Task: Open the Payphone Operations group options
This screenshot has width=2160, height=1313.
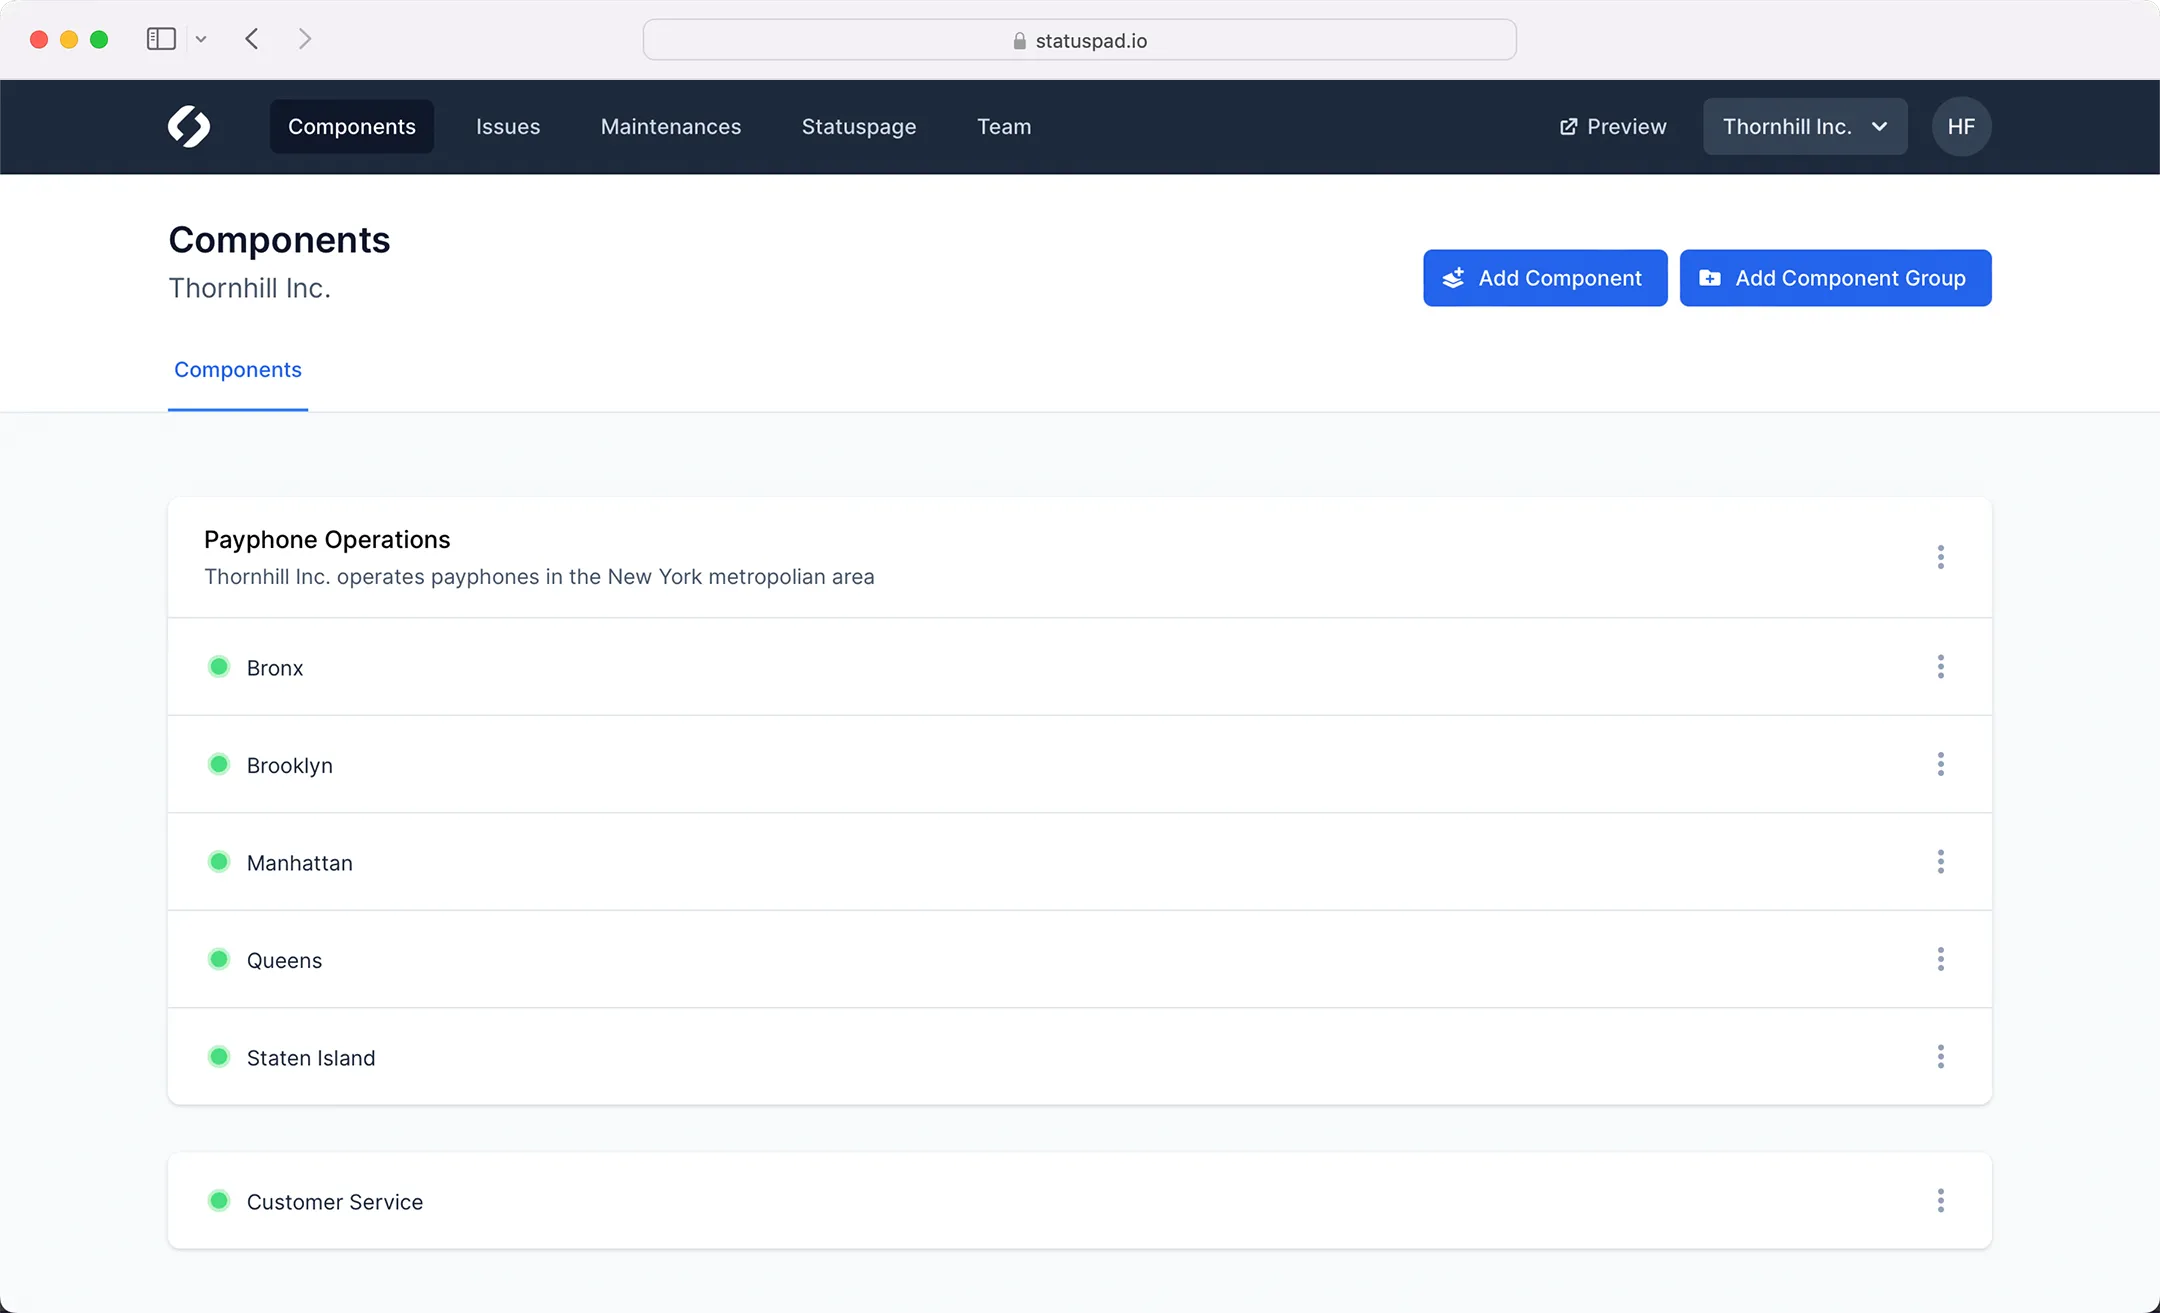Action: (1941, 557)
